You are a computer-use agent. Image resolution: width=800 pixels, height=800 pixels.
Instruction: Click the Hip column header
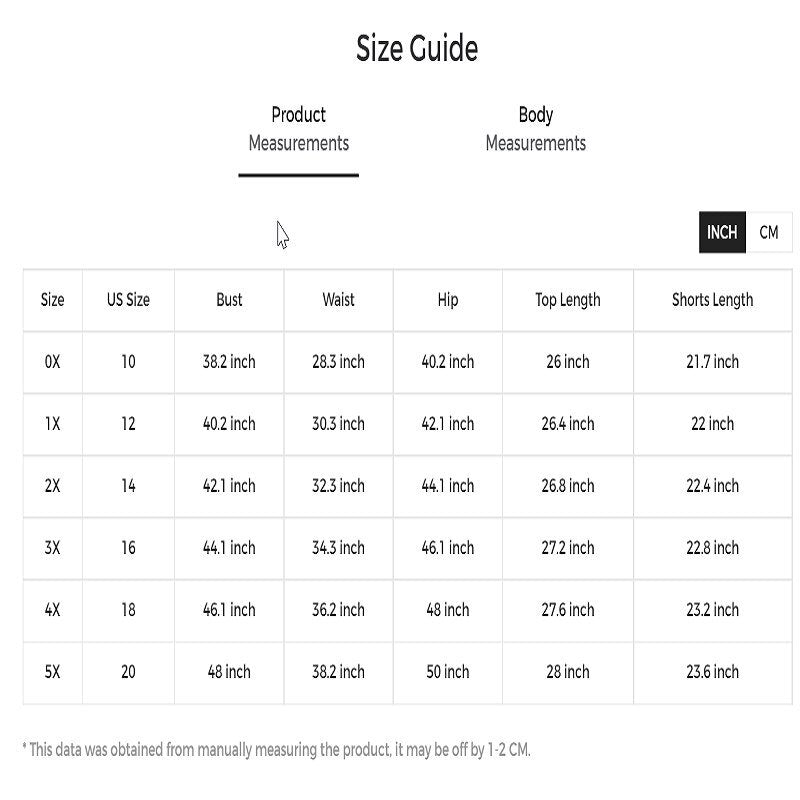coord(447,300)
